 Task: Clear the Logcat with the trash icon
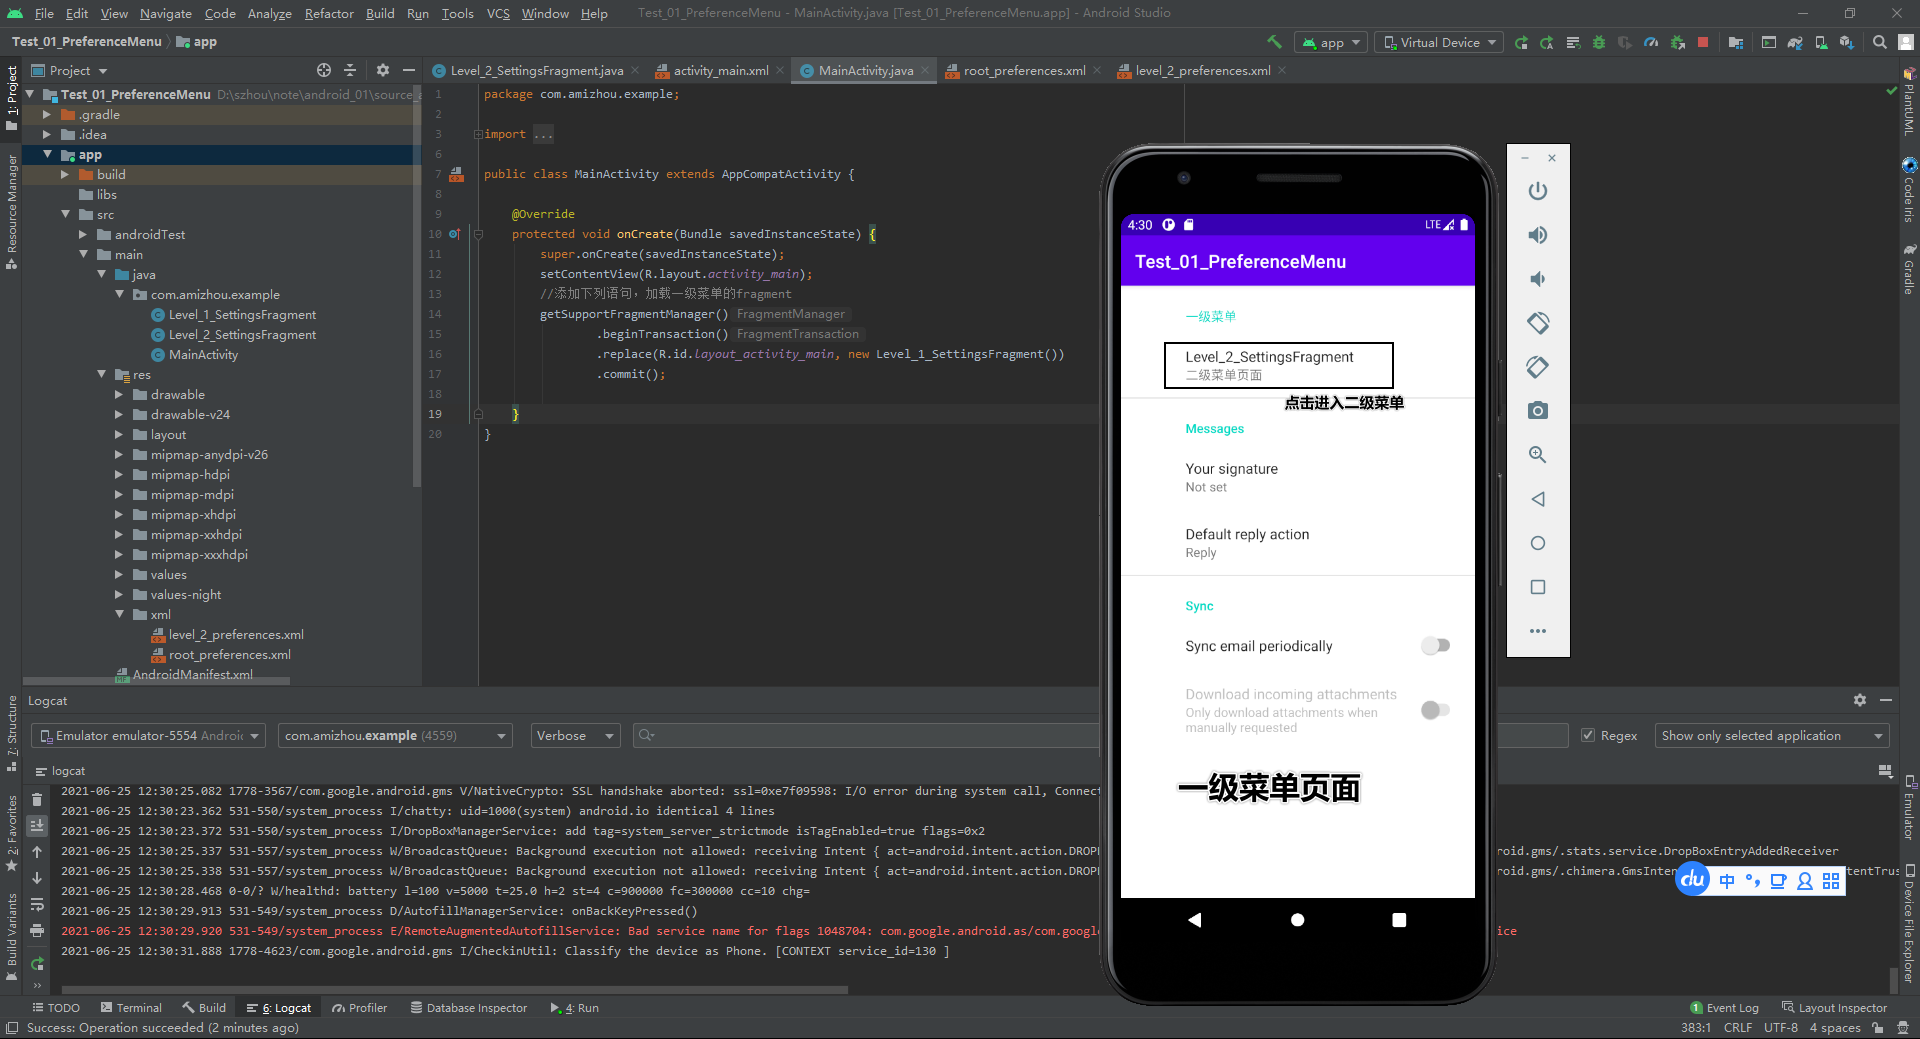pyautogui.click(x=37, y=800)
